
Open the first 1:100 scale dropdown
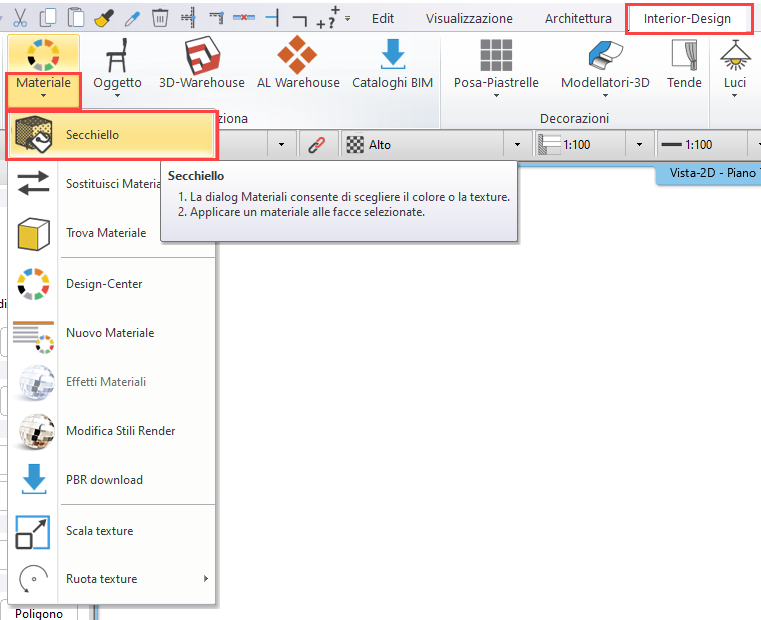click(x=639, y=145)
